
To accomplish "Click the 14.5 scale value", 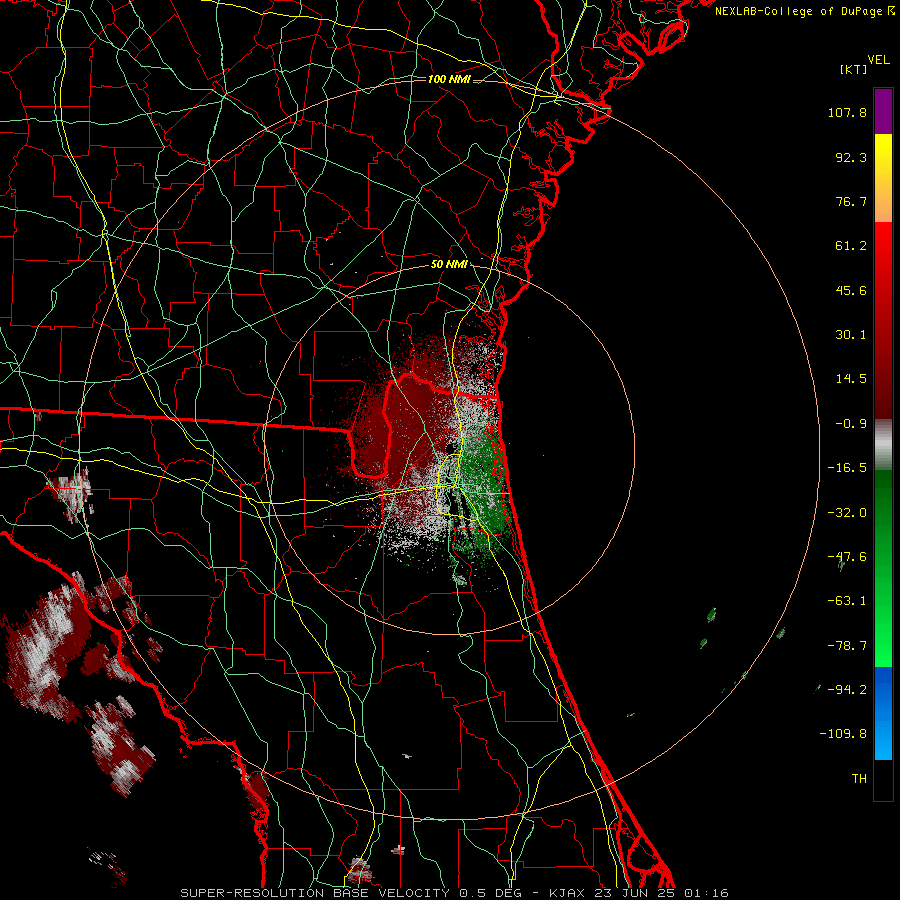I will pos(851,379).
